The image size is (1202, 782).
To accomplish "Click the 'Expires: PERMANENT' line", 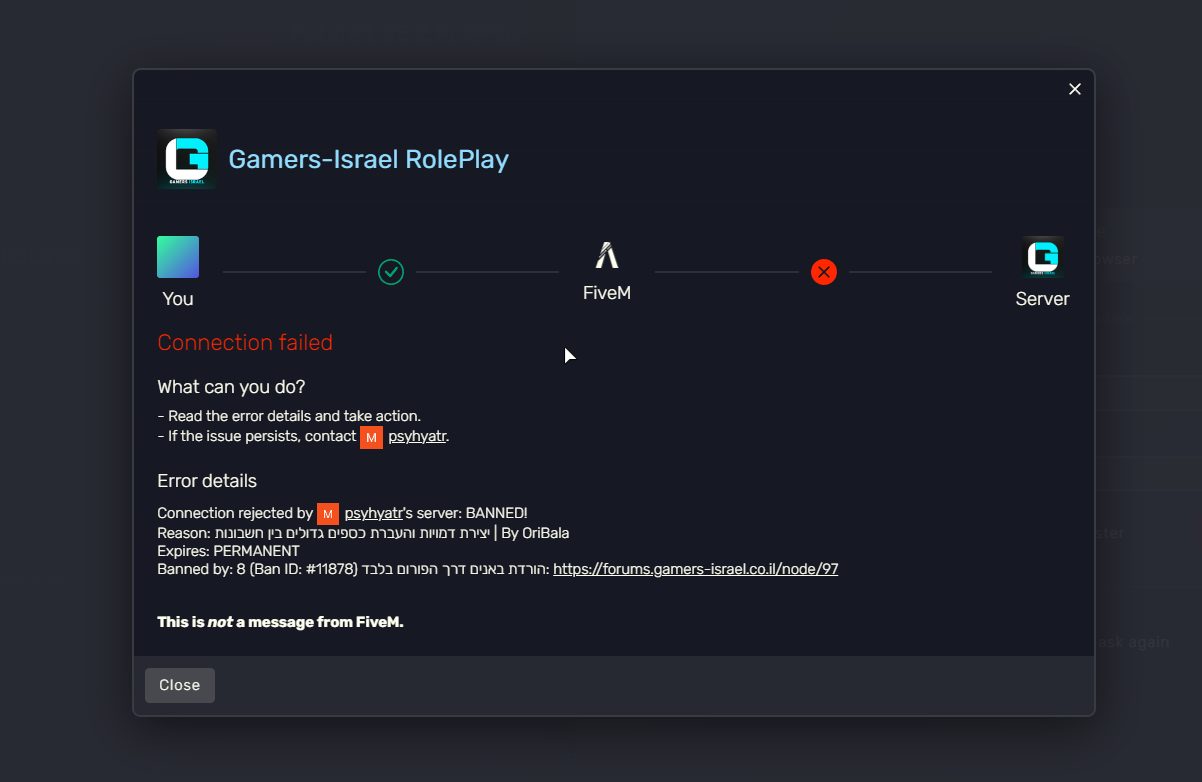I will coord(228,551).
